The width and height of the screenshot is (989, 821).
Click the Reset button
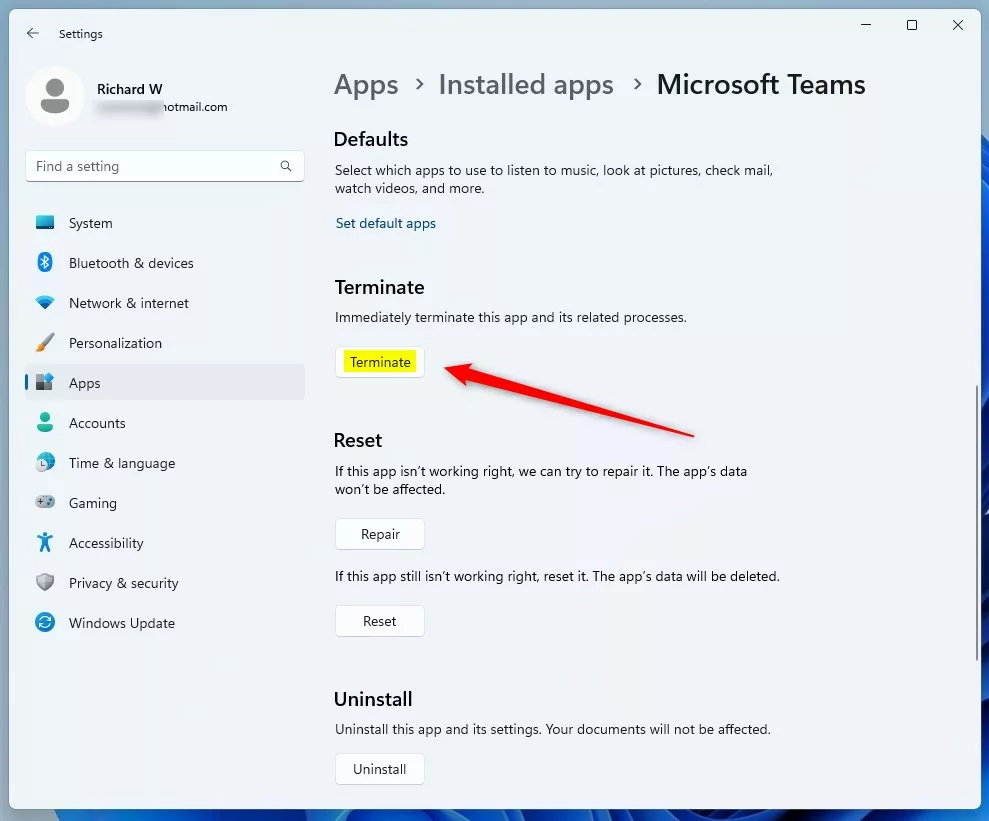(x=380, y=621)
